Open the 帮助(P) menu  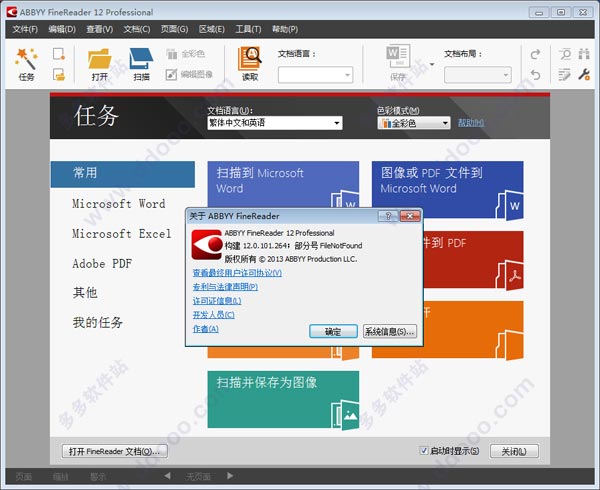(x=285, y=29)
